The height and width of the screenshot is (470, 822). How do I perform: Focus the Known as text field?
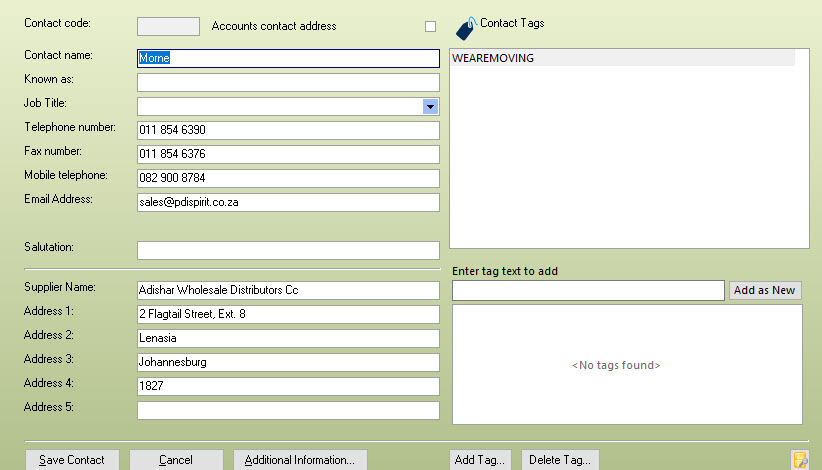pos(288,82)
